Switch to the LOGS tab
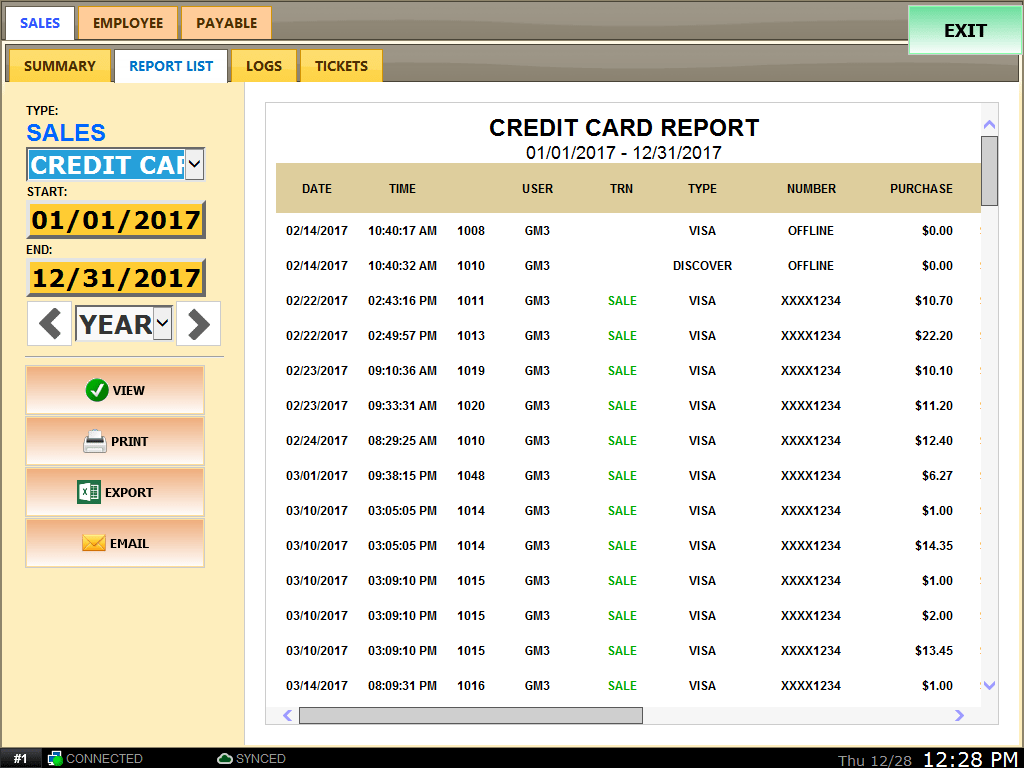1024x768 pixels. point(263,65)
